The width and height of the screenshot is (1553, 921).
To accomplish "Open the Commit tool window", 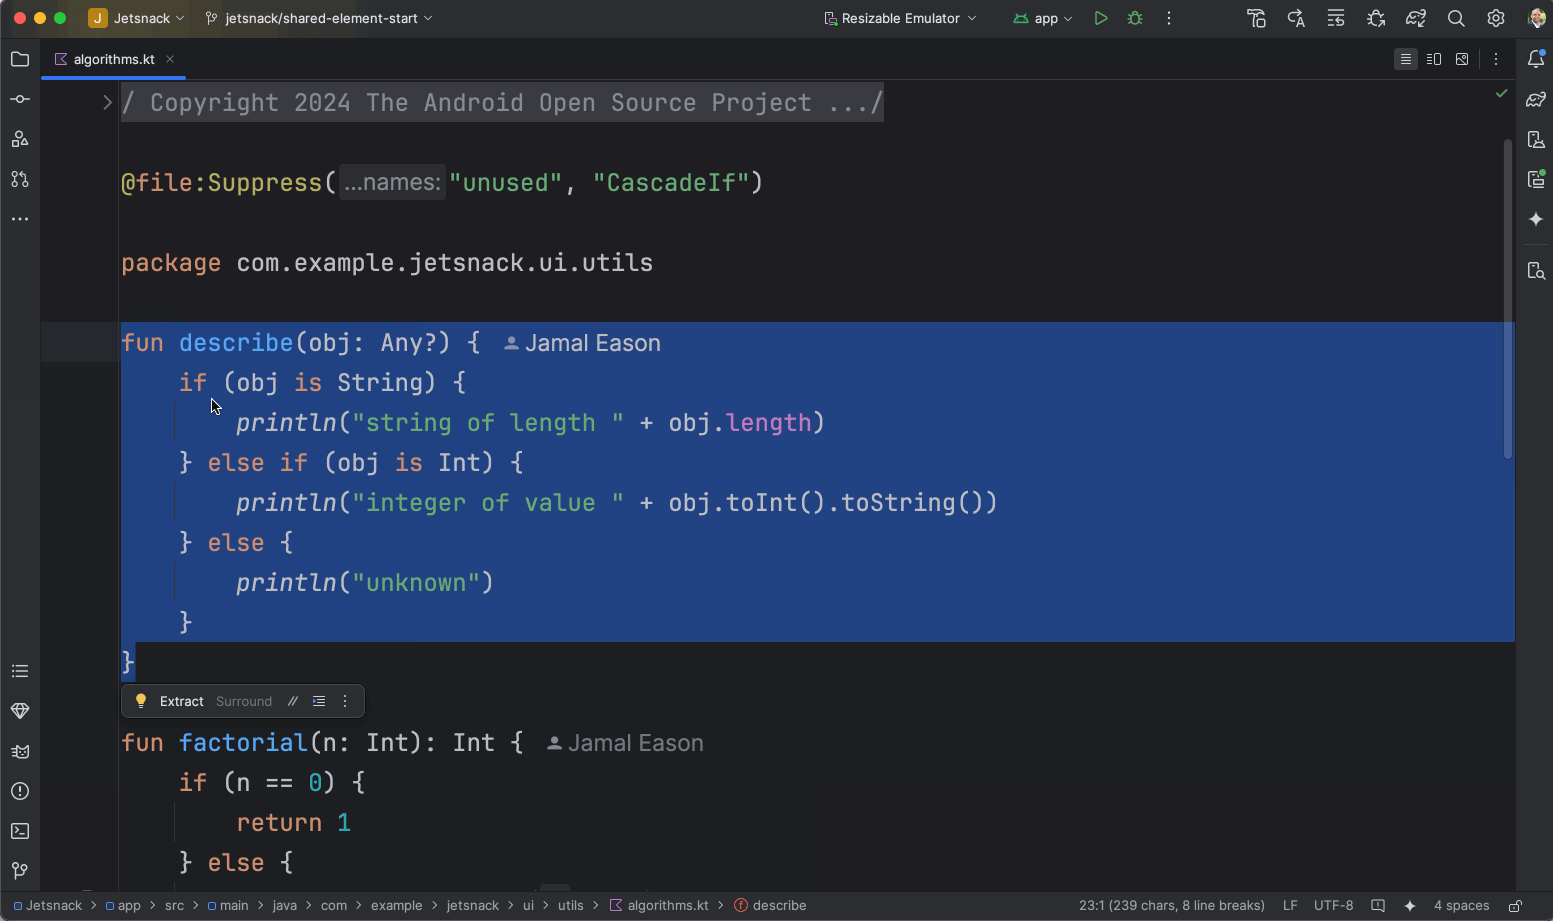I will pos(20,99).
